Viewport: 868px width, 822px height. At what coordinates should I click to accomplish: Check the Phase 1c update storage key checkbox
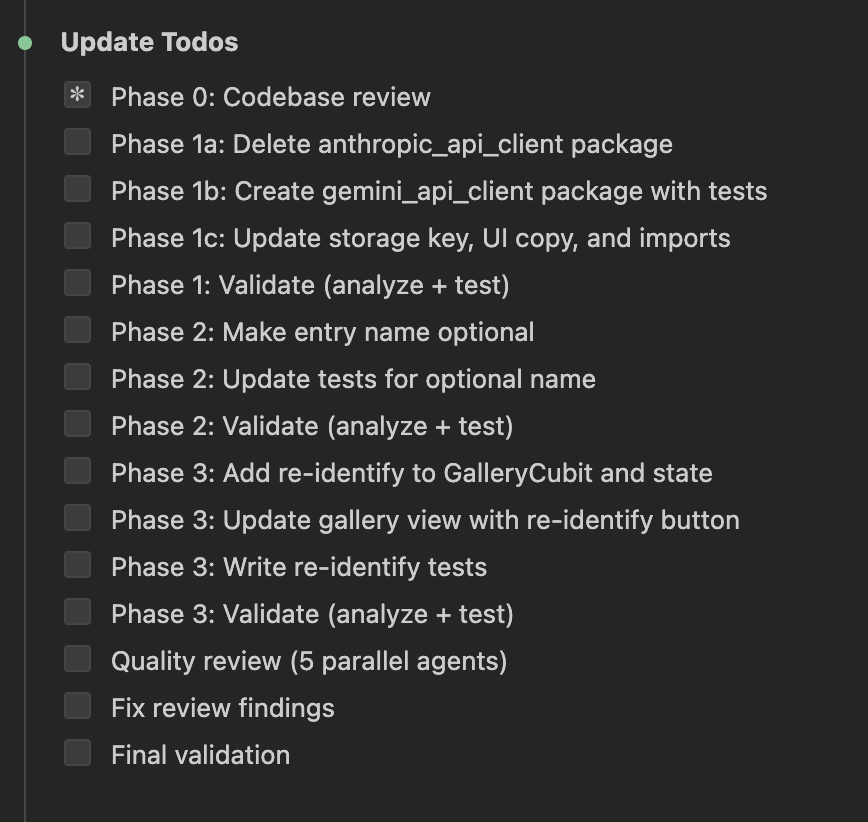[x=77, y=237]
